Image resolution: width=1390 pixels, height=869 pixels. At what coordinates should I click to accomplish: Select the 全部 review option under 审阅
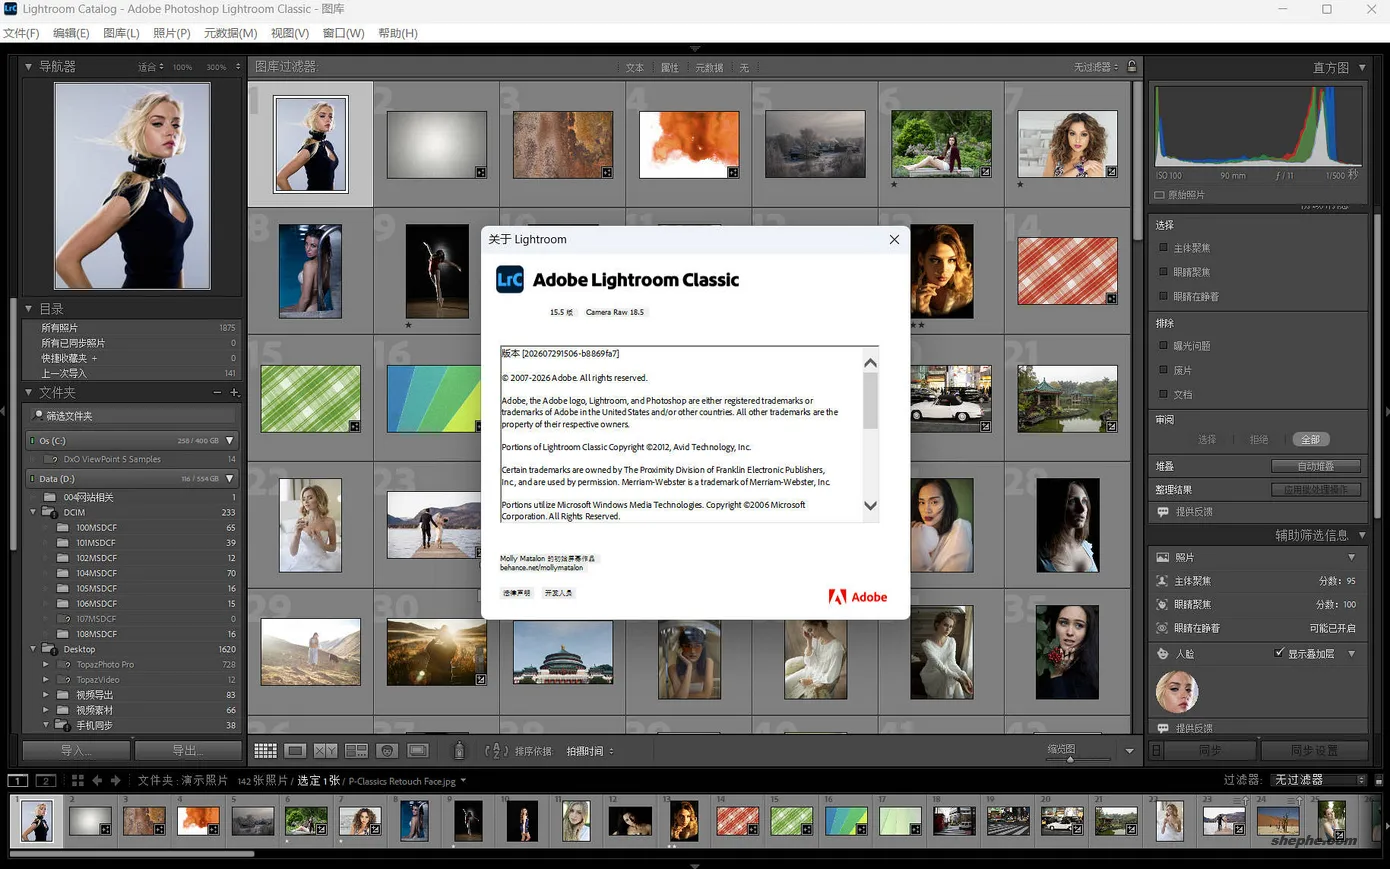pos(1310,440)
